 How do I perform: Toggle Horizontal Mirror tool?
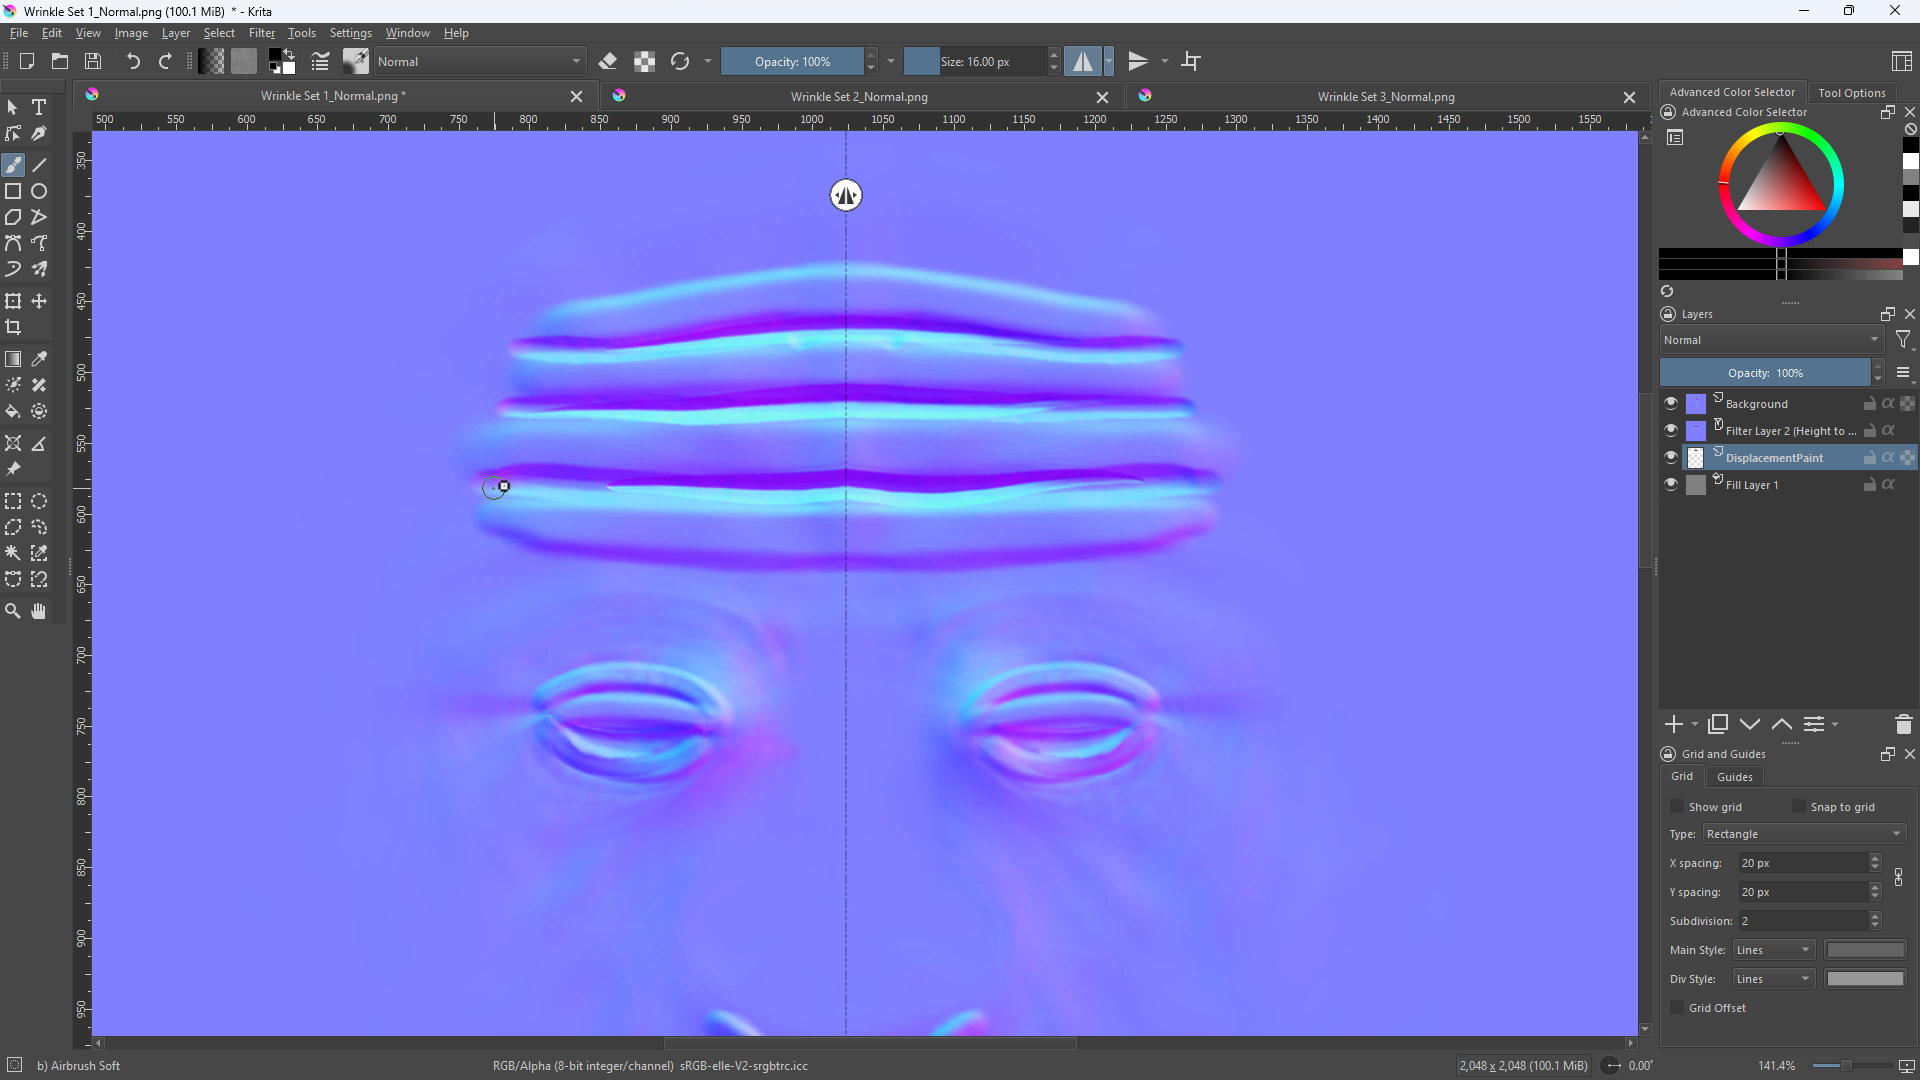point(1083,61)
